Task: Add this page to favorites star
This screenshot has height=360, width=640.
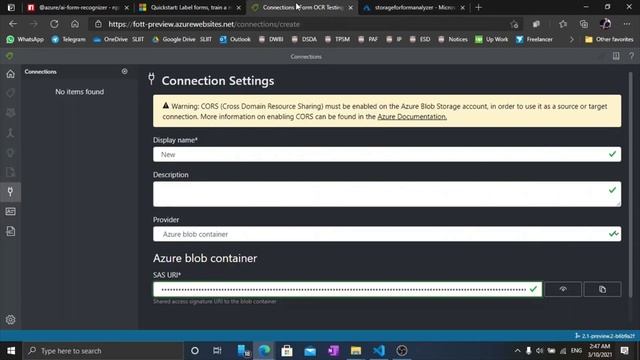Action: click(514, 24)
